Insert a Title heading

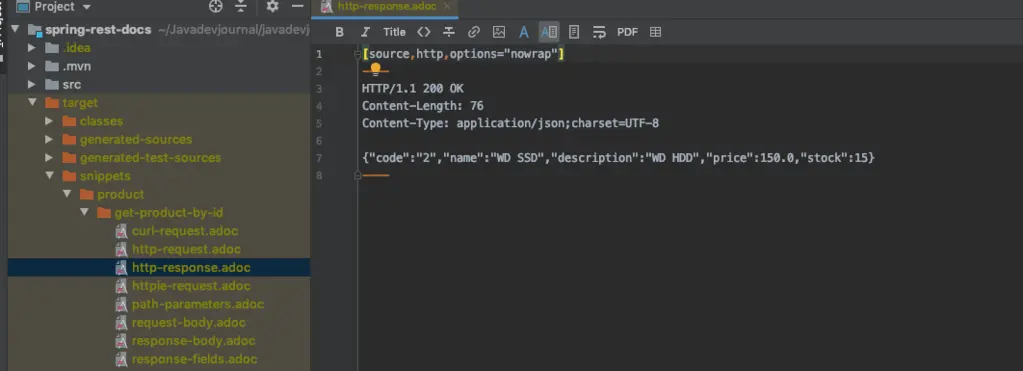(x=394, y=32)
